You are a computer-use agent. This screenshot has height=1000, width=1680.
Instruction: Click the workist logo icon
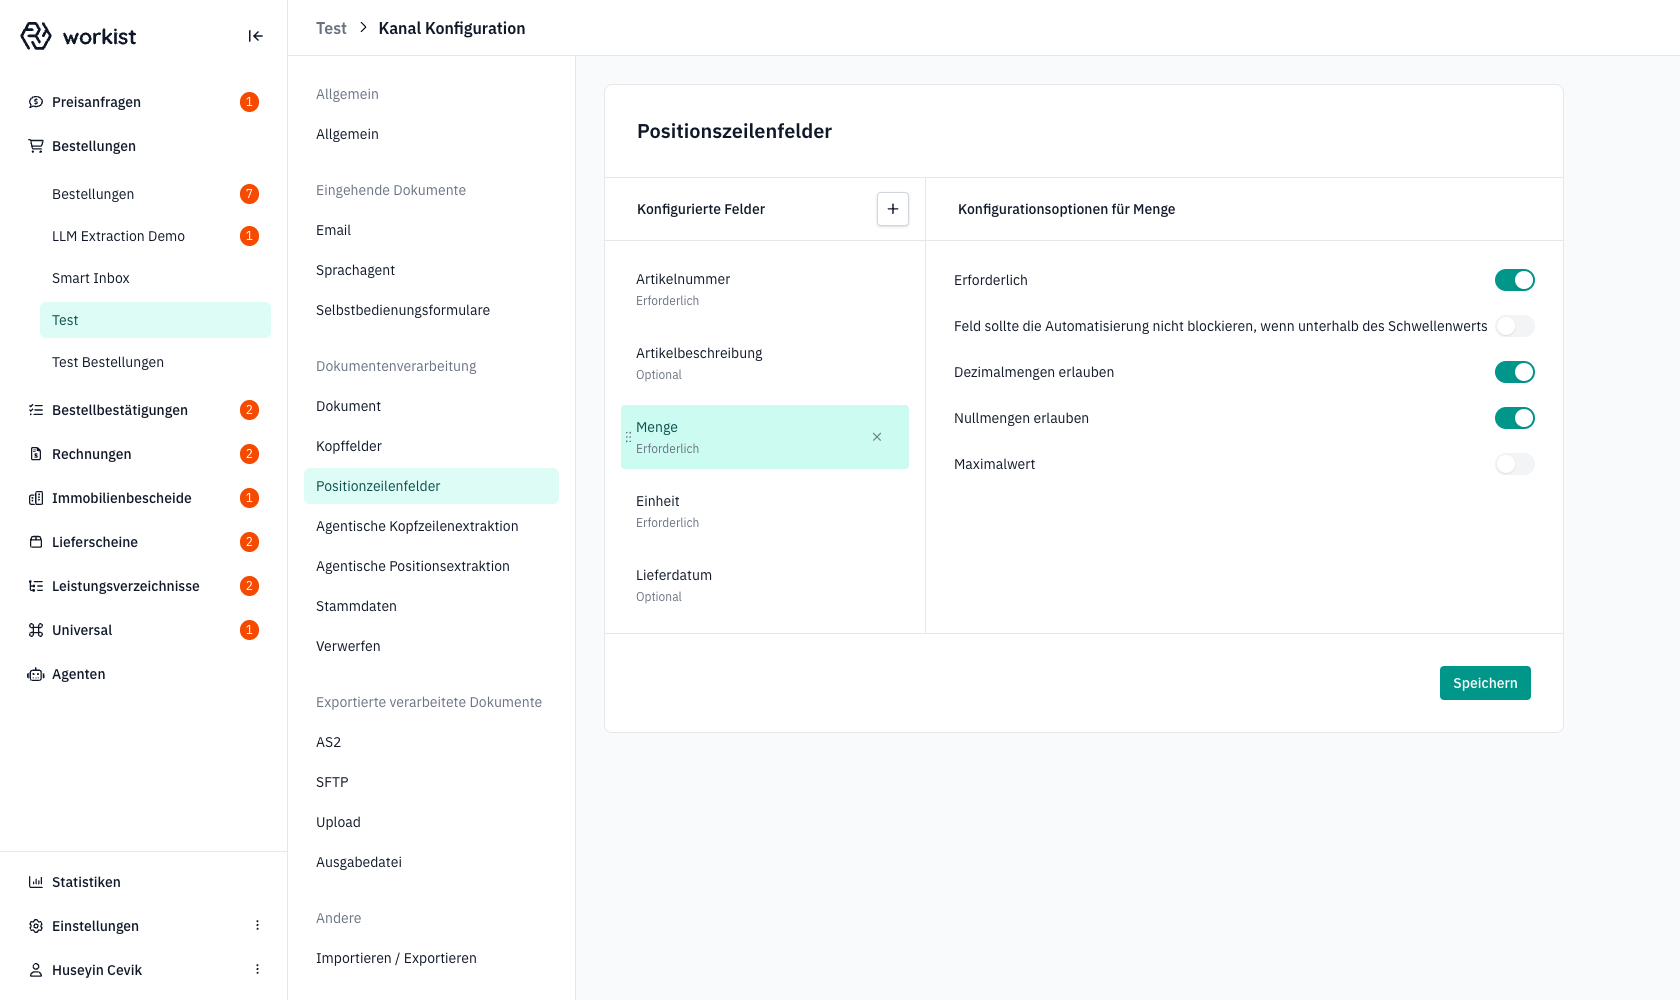point(36,36)
